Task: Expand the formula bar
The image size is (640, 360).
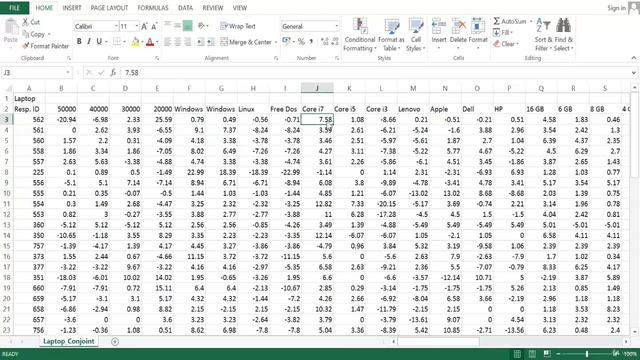Action: 633,73
